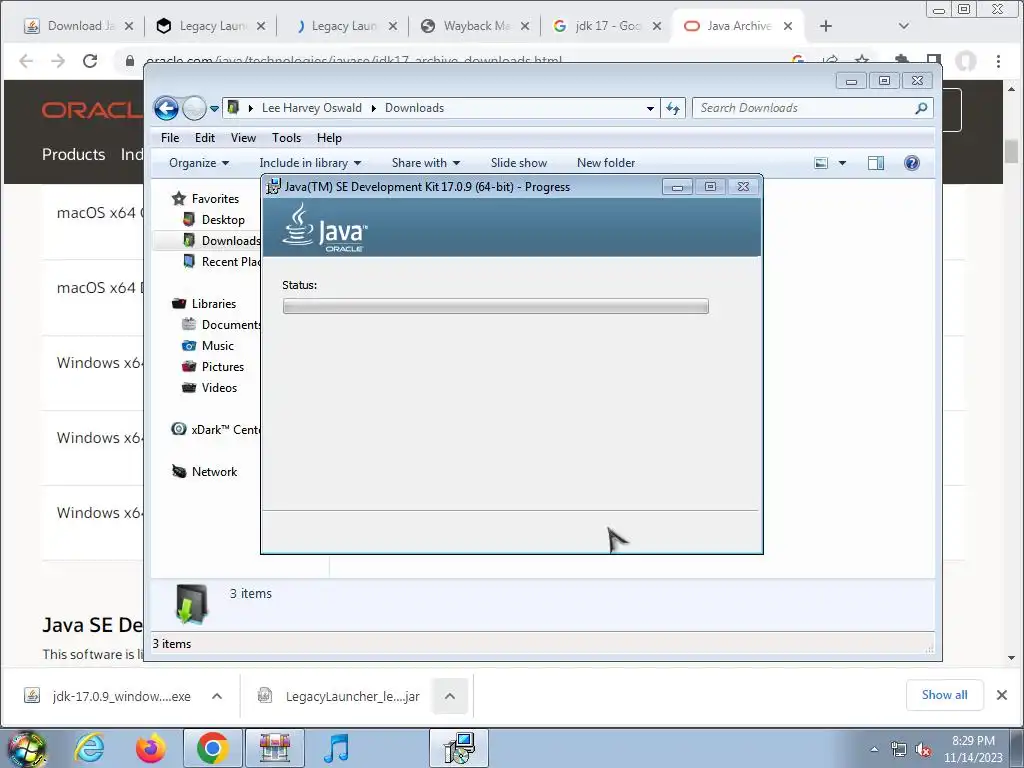
Task: Click Products in Oracle navigation
Action: [x=73, y=155]
